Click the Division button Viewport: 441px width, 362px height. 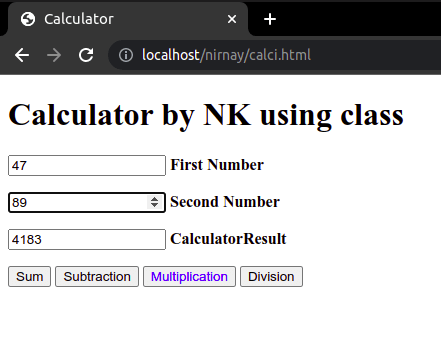point(271,276)
